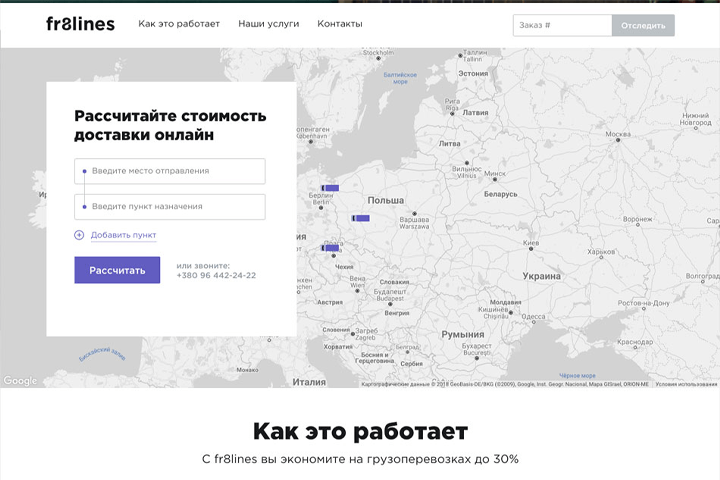Select the truck marker near Berlin
Image resolution: width=720 pixels, height=480 pixels.
click(330, 188)
